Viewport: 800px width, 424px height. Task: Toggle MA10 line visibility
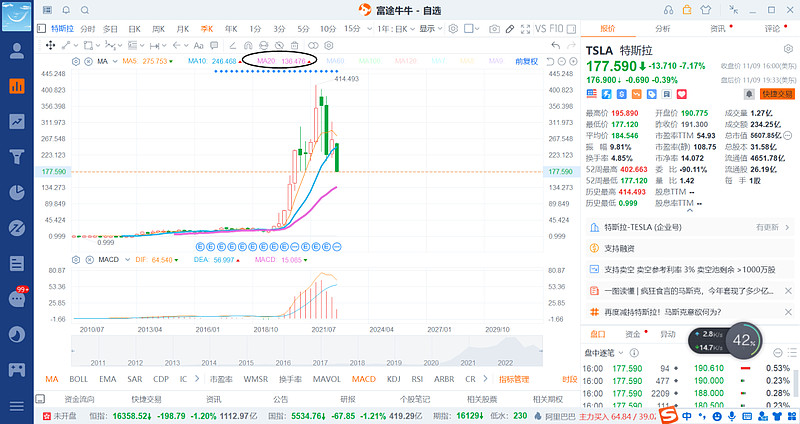(214, 61)
